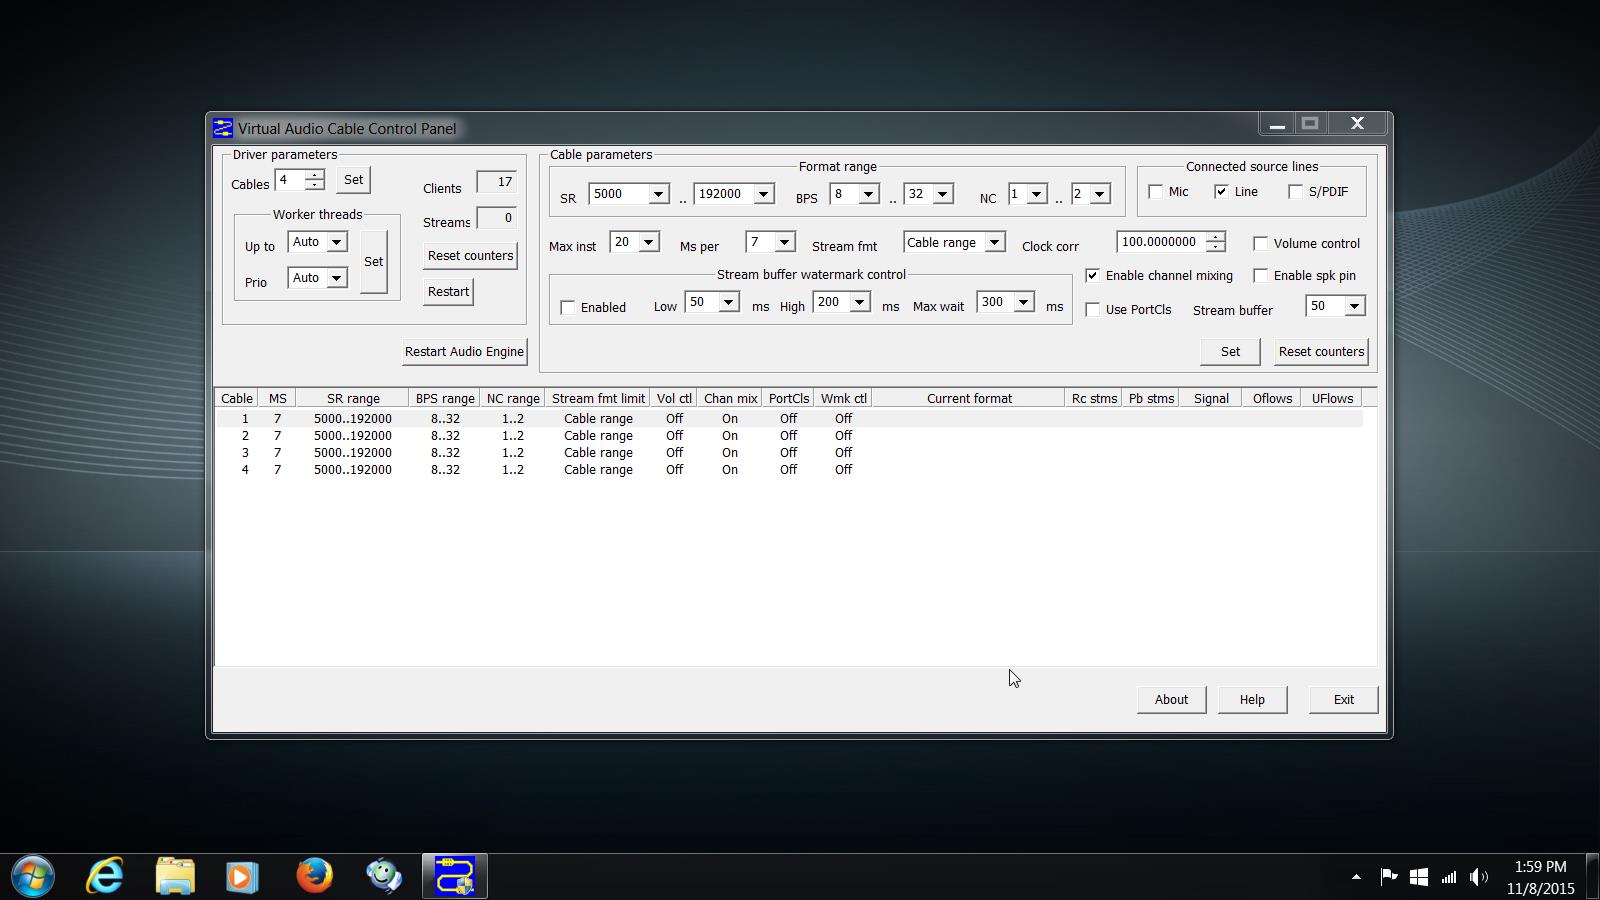Open the maximum SR 192000 dropdown

763,194
